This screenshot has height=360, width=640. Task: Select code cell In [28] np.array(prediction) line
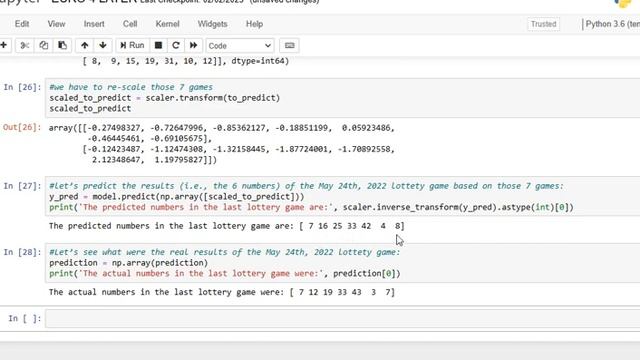click(129, 263)
